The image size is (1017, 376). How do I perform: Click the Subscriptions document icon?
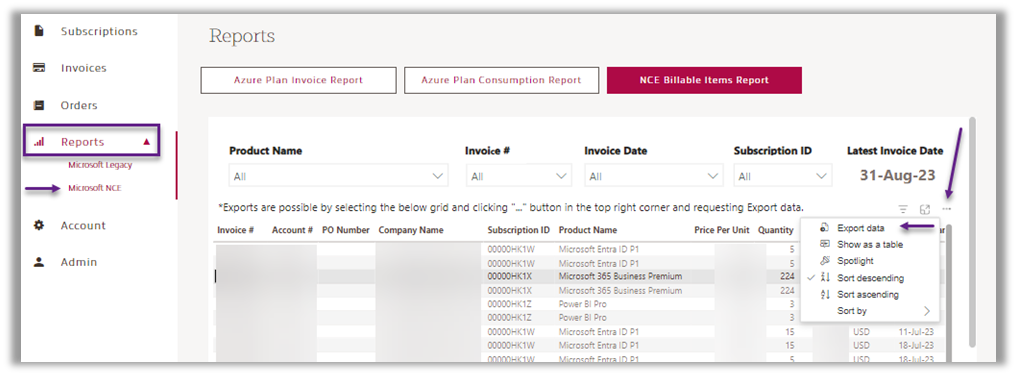[x=40, y=30]
